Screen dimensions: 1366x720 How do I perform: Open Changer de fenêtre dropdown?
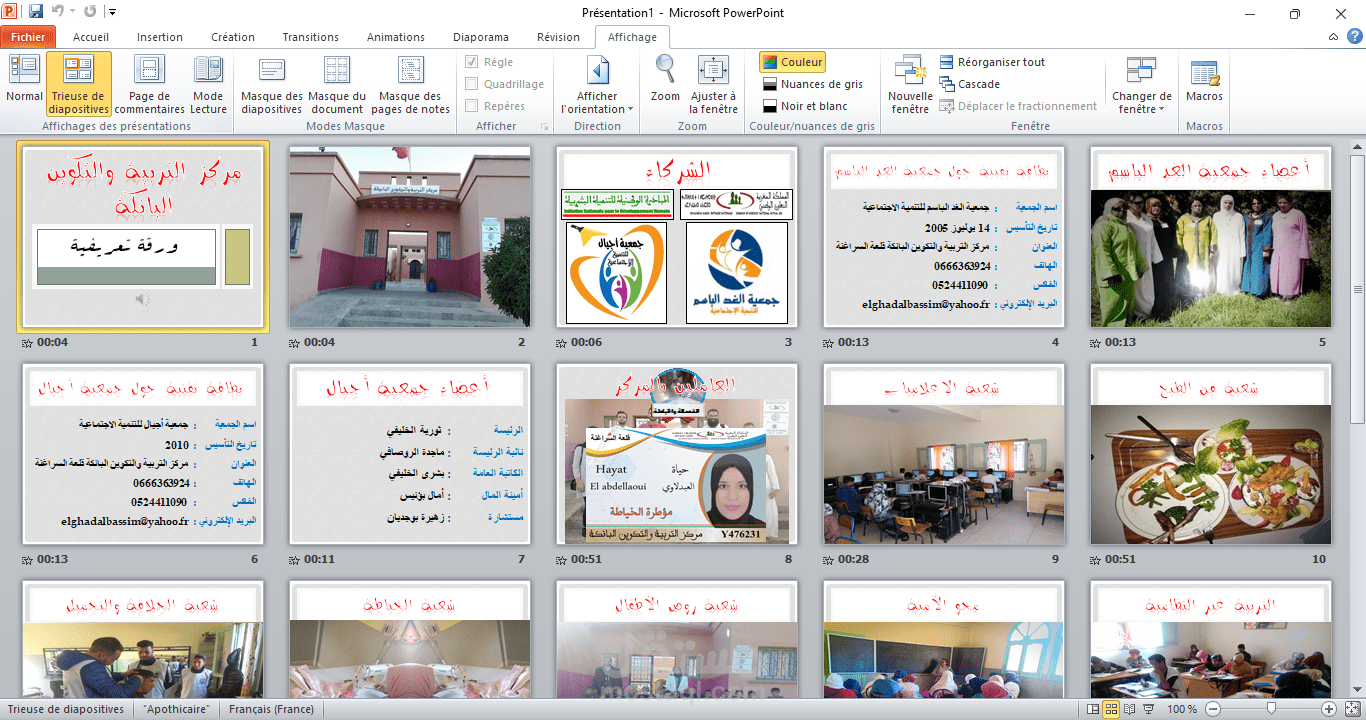click(x=1141, y=84)
